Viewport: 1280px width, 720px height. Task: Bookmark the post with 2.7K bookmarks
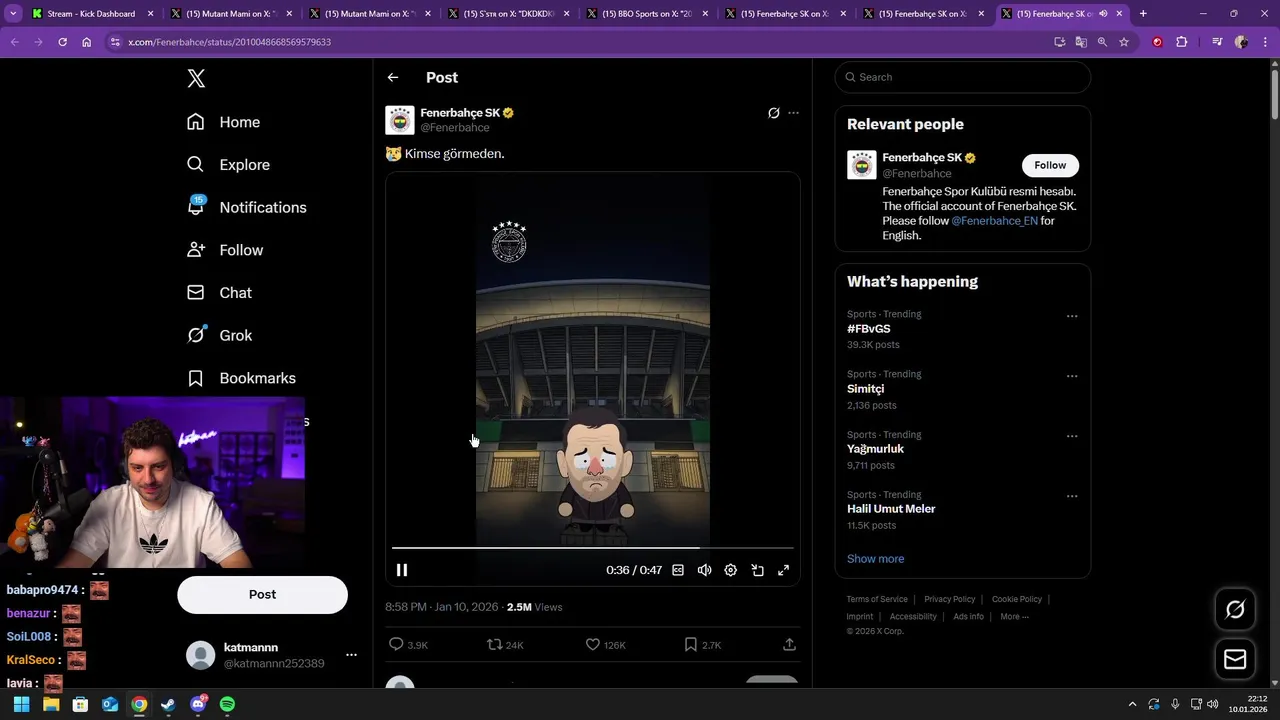click(690, 645)
